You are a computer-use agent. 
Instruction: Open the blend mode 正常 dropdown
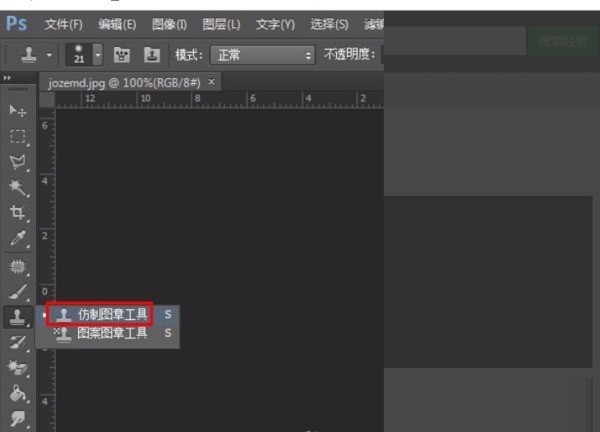click(263, 55)
